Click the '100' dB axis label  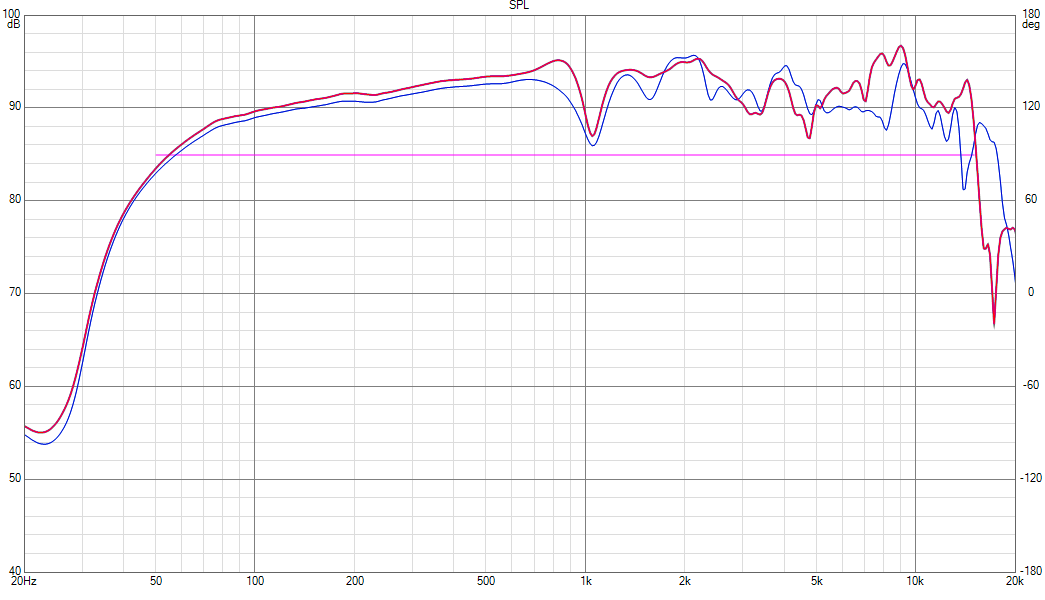pyautogui.click(x=13, y=13)
